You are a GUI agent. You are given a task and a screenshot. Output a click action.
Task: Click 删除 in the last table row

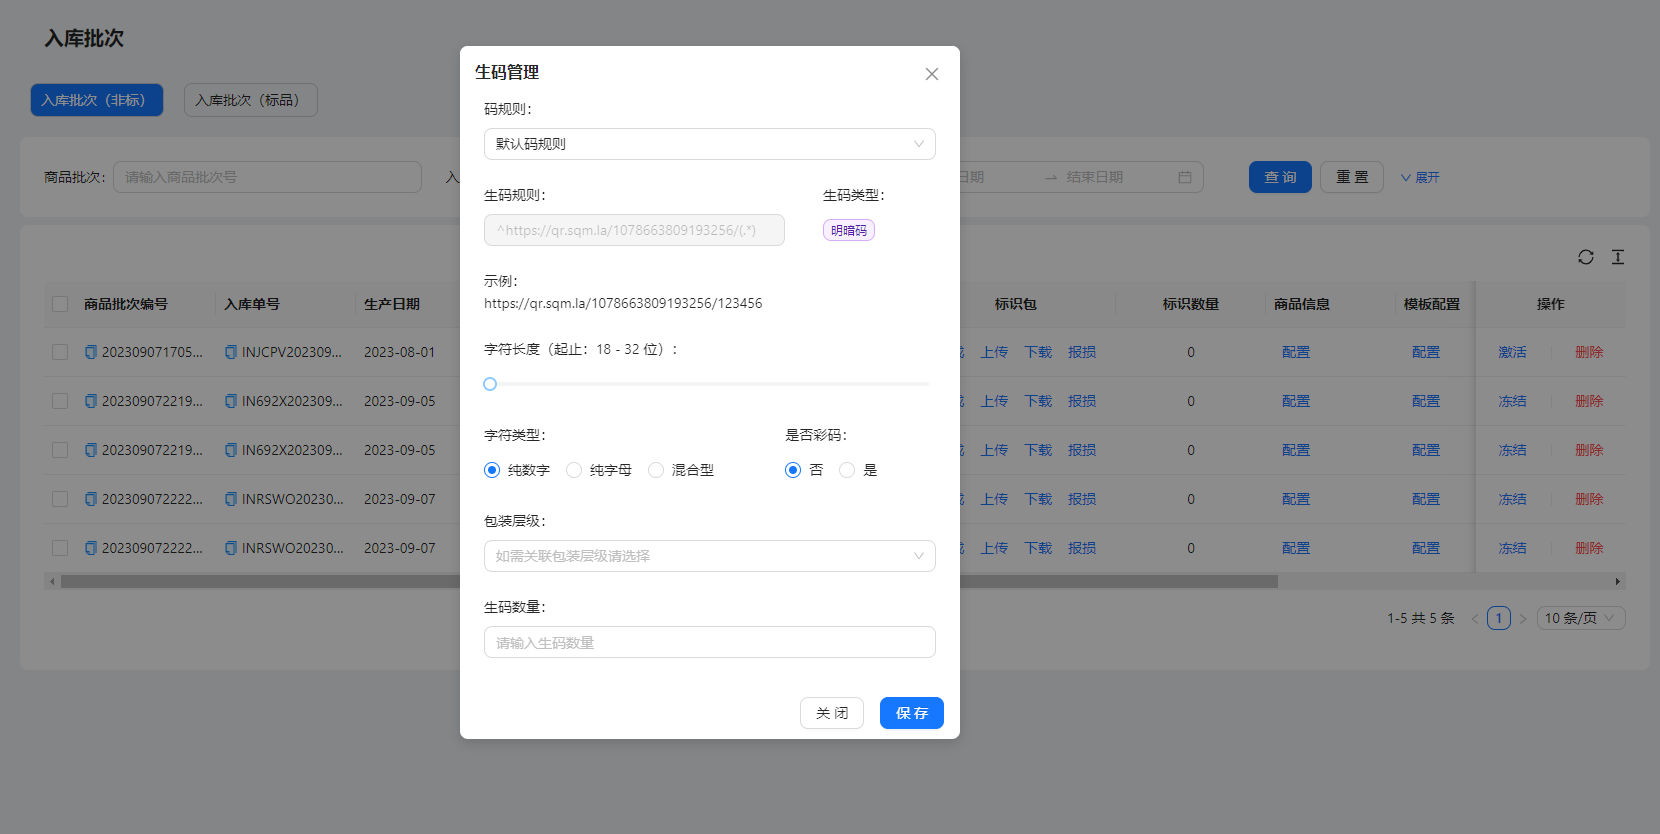(x=1589, y=548)
